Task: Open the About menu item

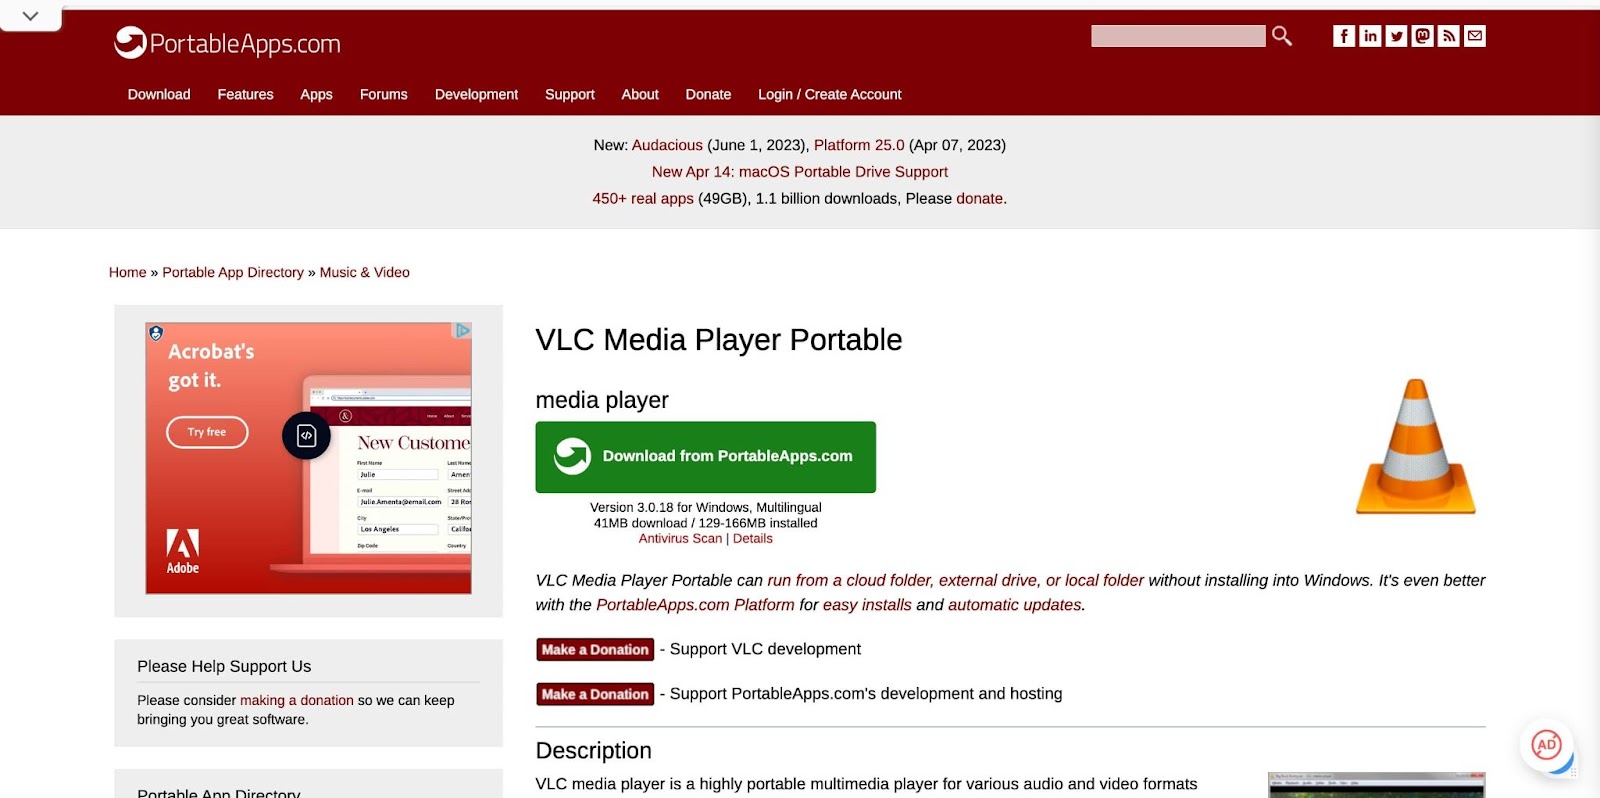Action: (x=640, y=94)
